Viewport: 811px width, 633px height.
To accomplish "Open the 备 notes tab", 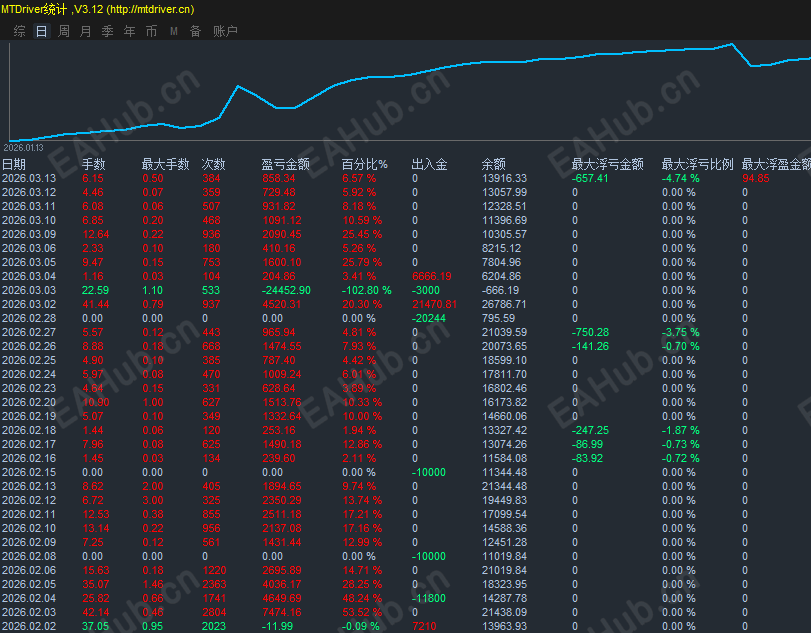I will pos(195,31).
